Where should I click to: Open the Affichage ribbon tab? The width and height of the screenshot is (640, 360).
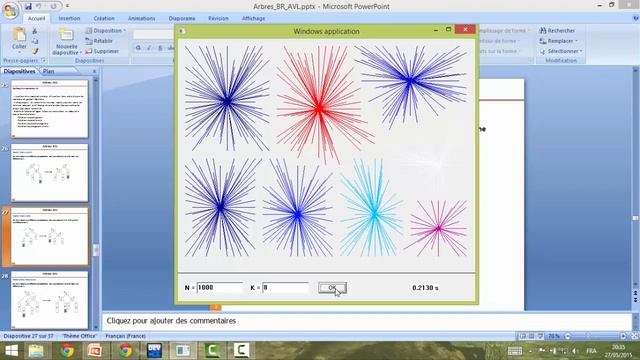click(x=253, y=18)
